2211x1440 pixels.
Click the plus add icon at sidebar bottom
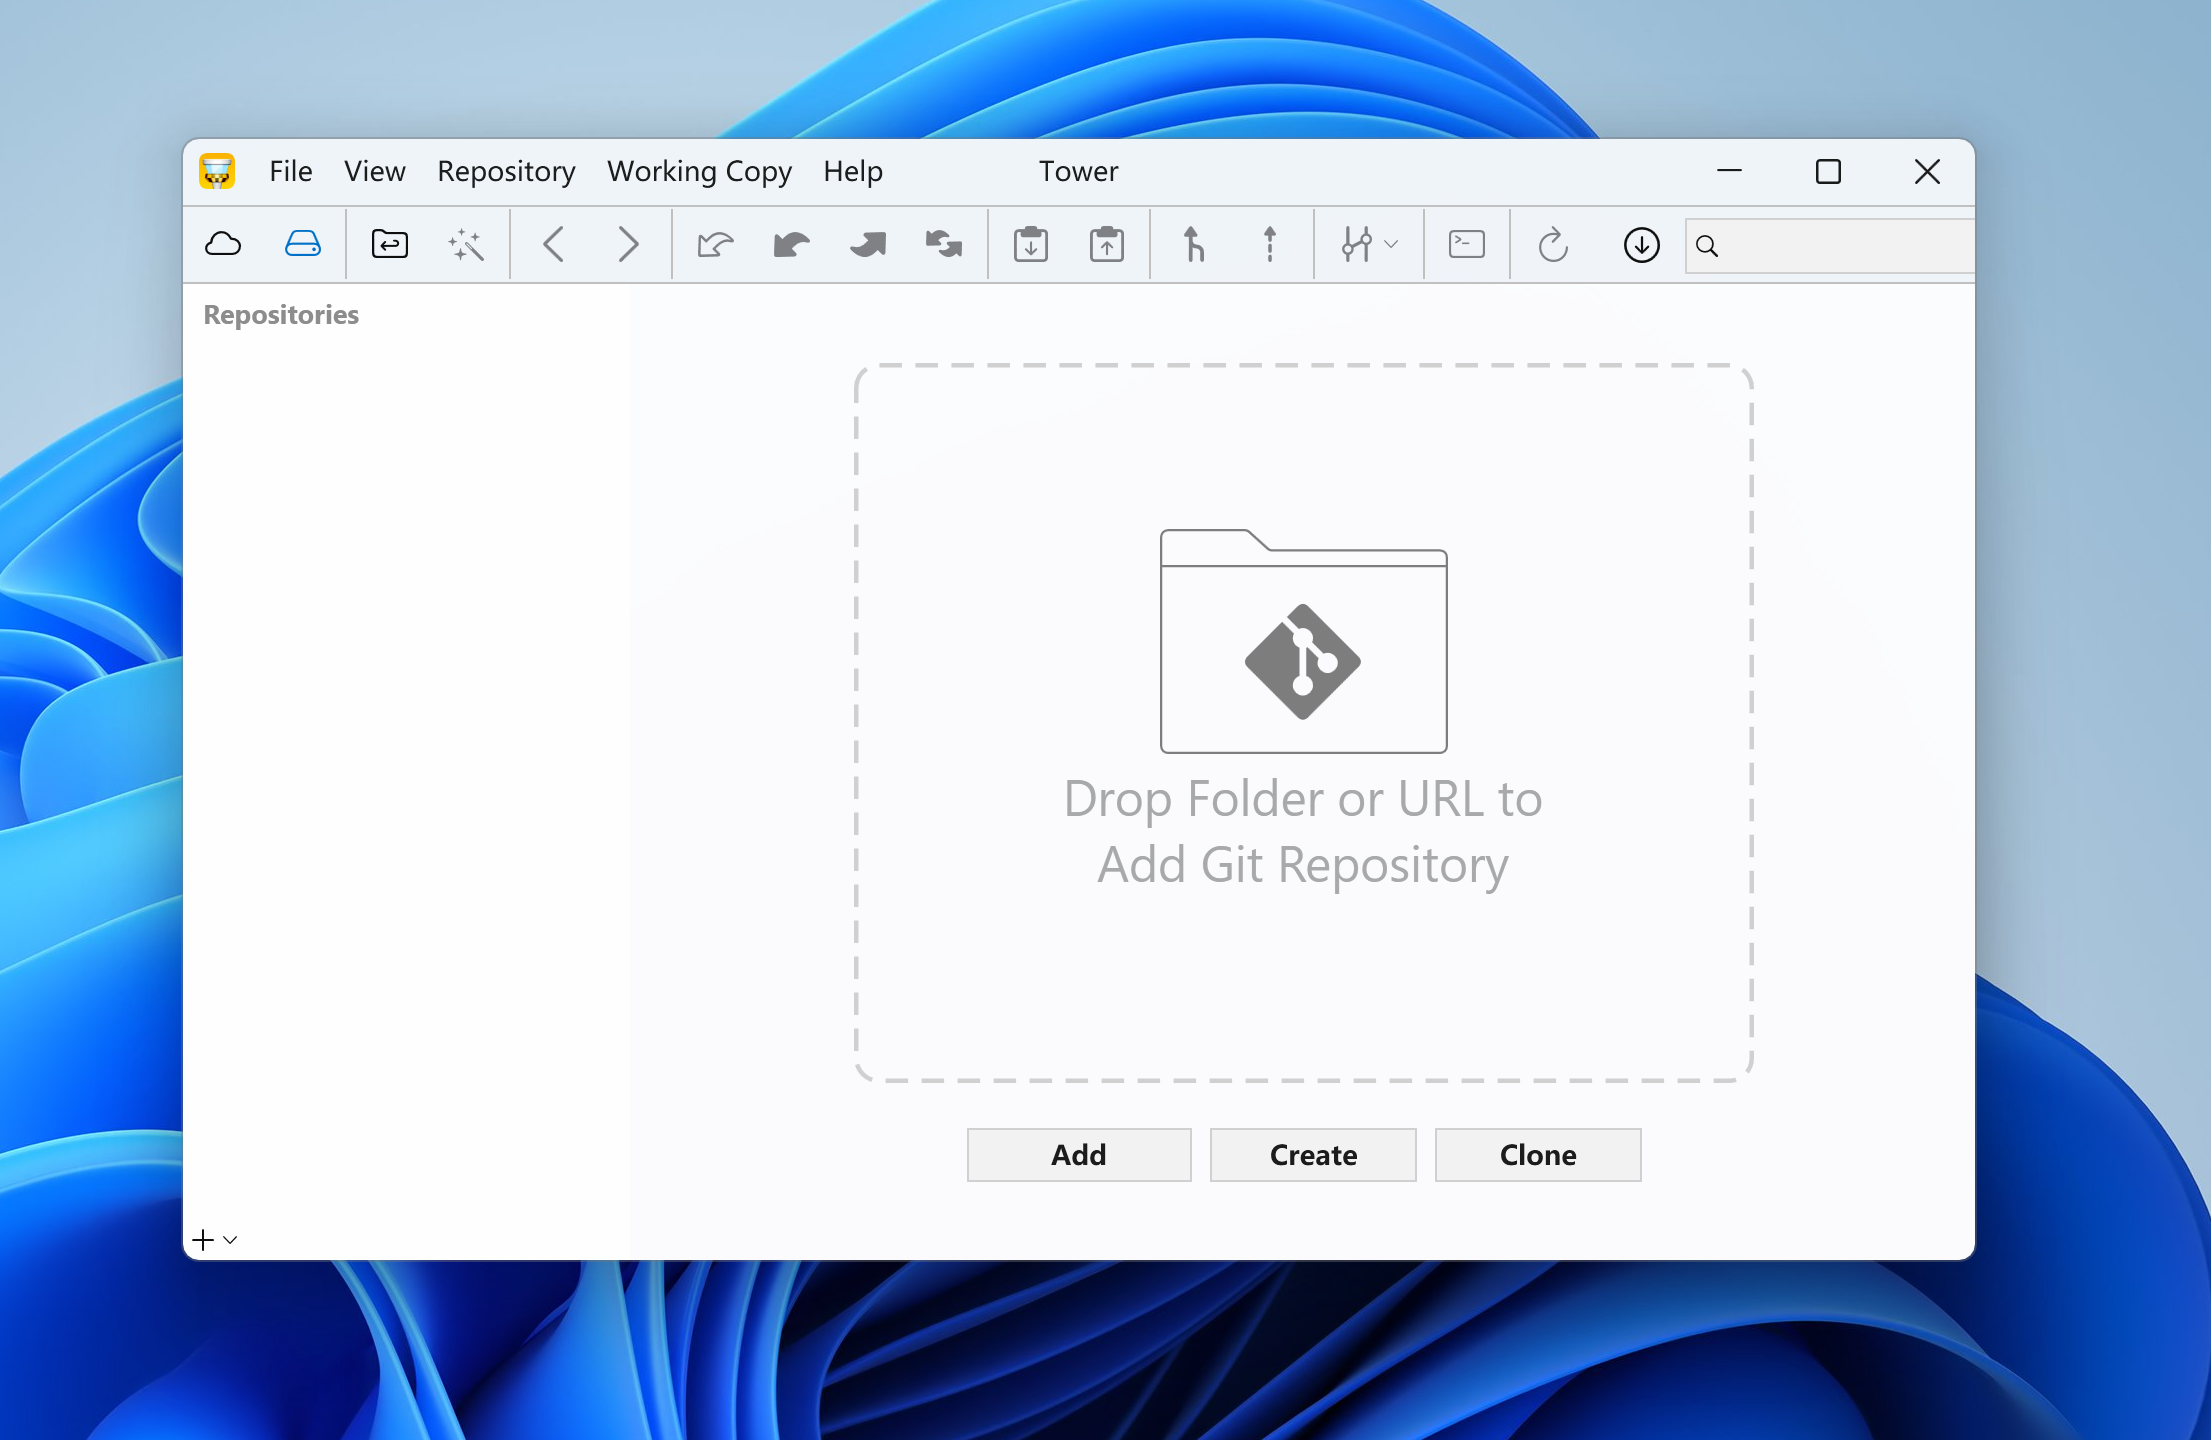pyautogui.click(x=203, y=1240)
